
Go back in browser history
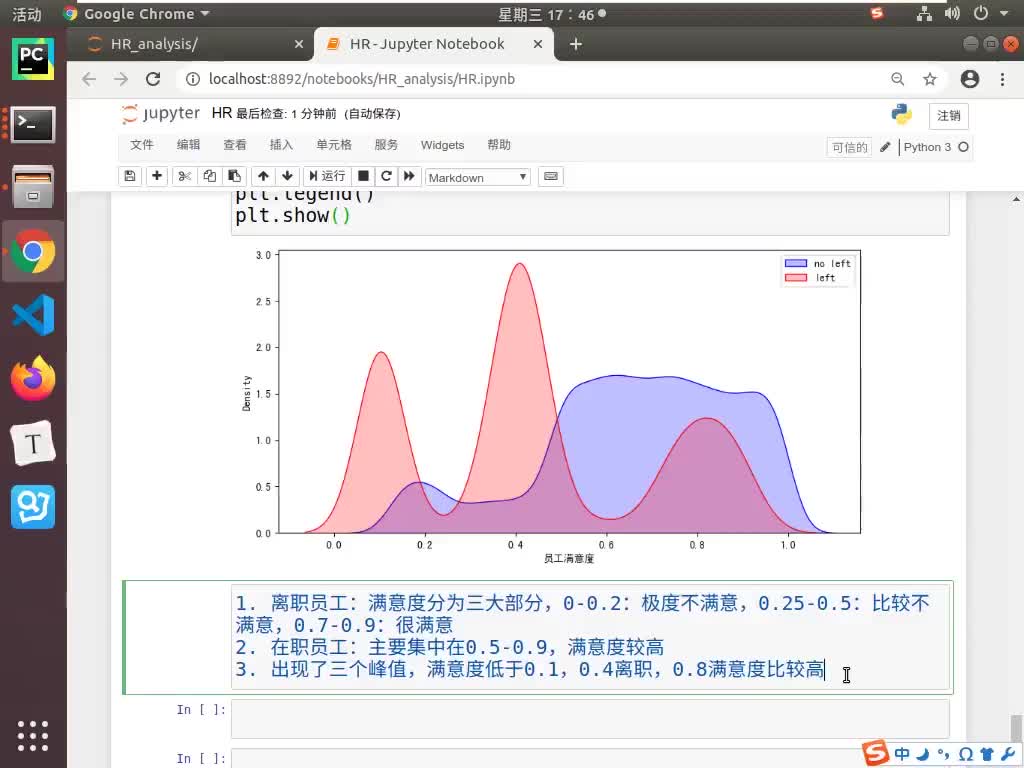point(89,79)
